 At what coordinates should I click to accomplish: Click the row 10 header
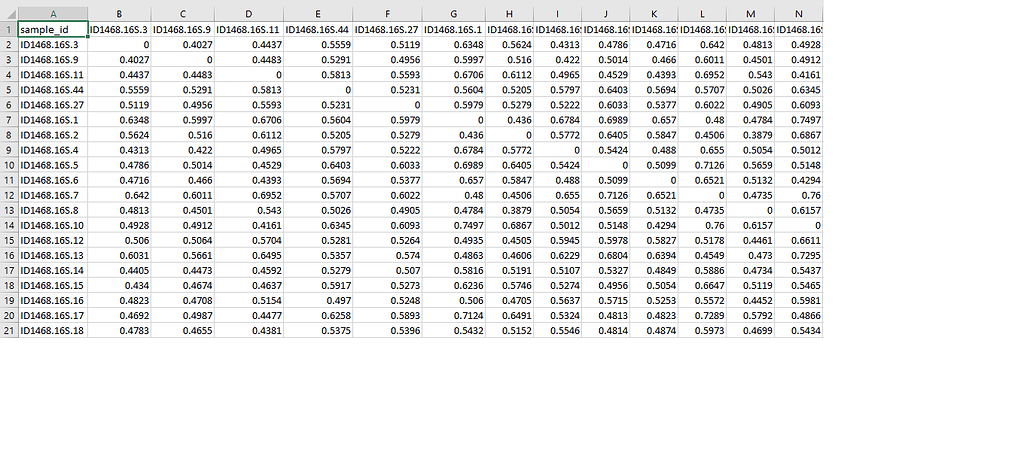8,165
